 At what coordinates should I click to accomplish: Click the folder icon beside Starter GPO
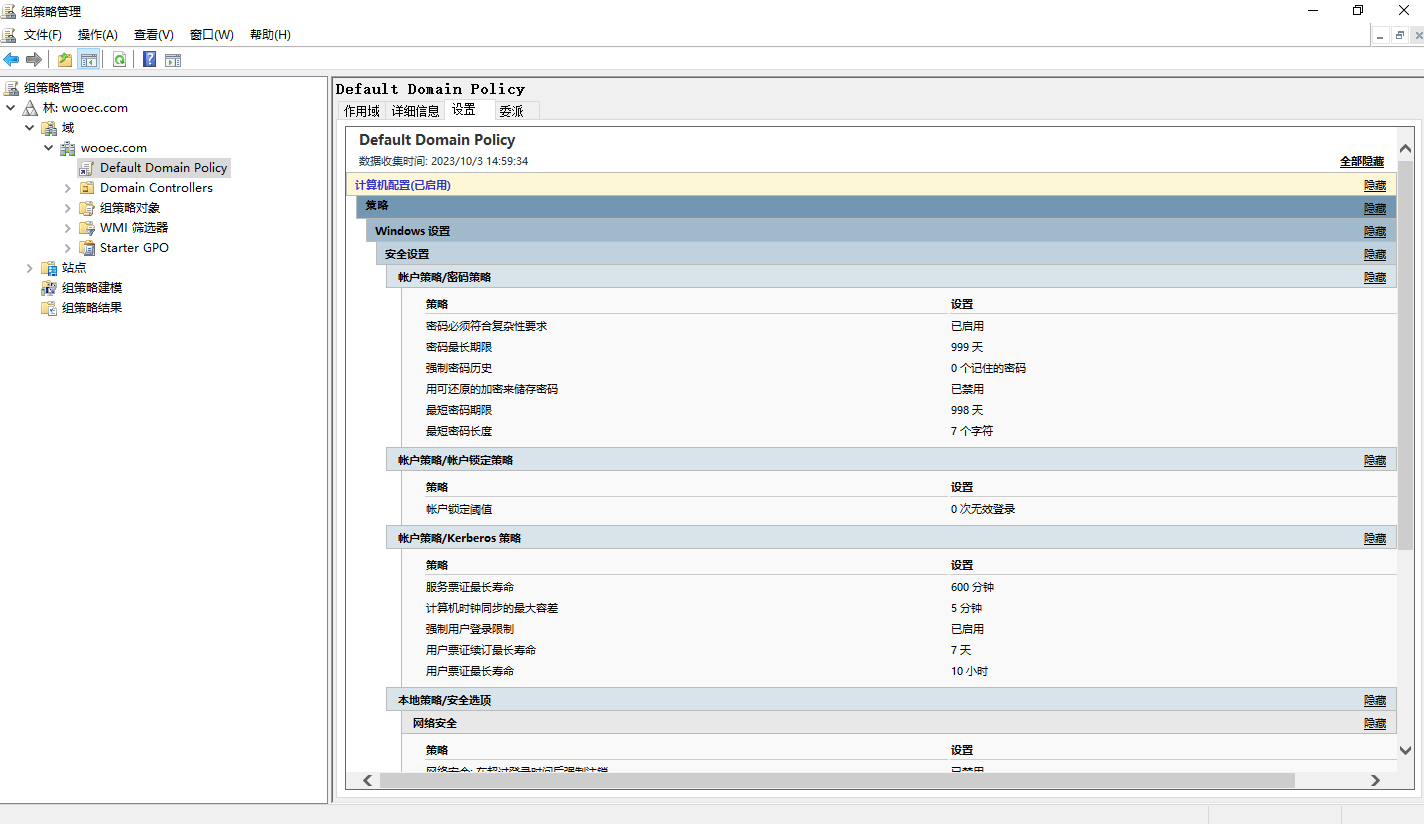click(87, 247)
